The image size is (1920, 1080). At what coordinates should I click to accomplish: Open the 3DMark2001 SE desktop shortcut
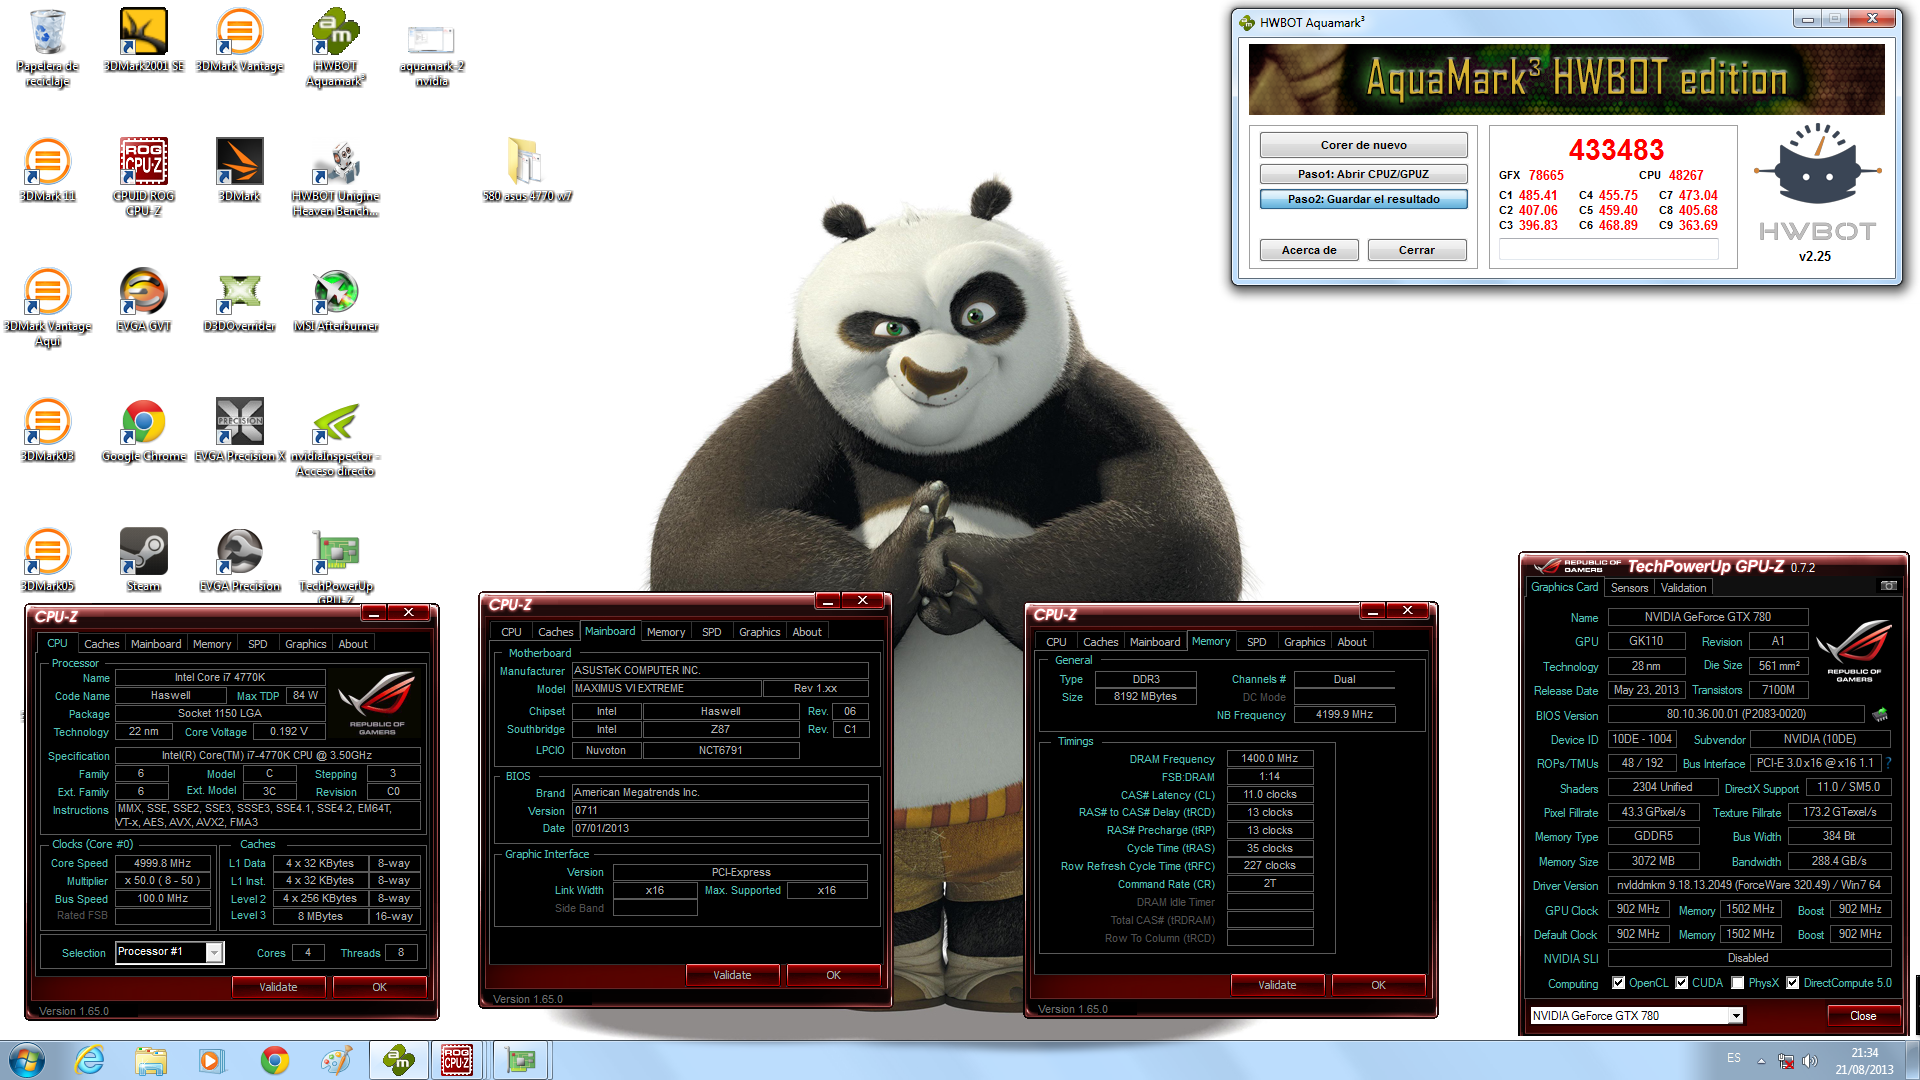coord(143,40)
